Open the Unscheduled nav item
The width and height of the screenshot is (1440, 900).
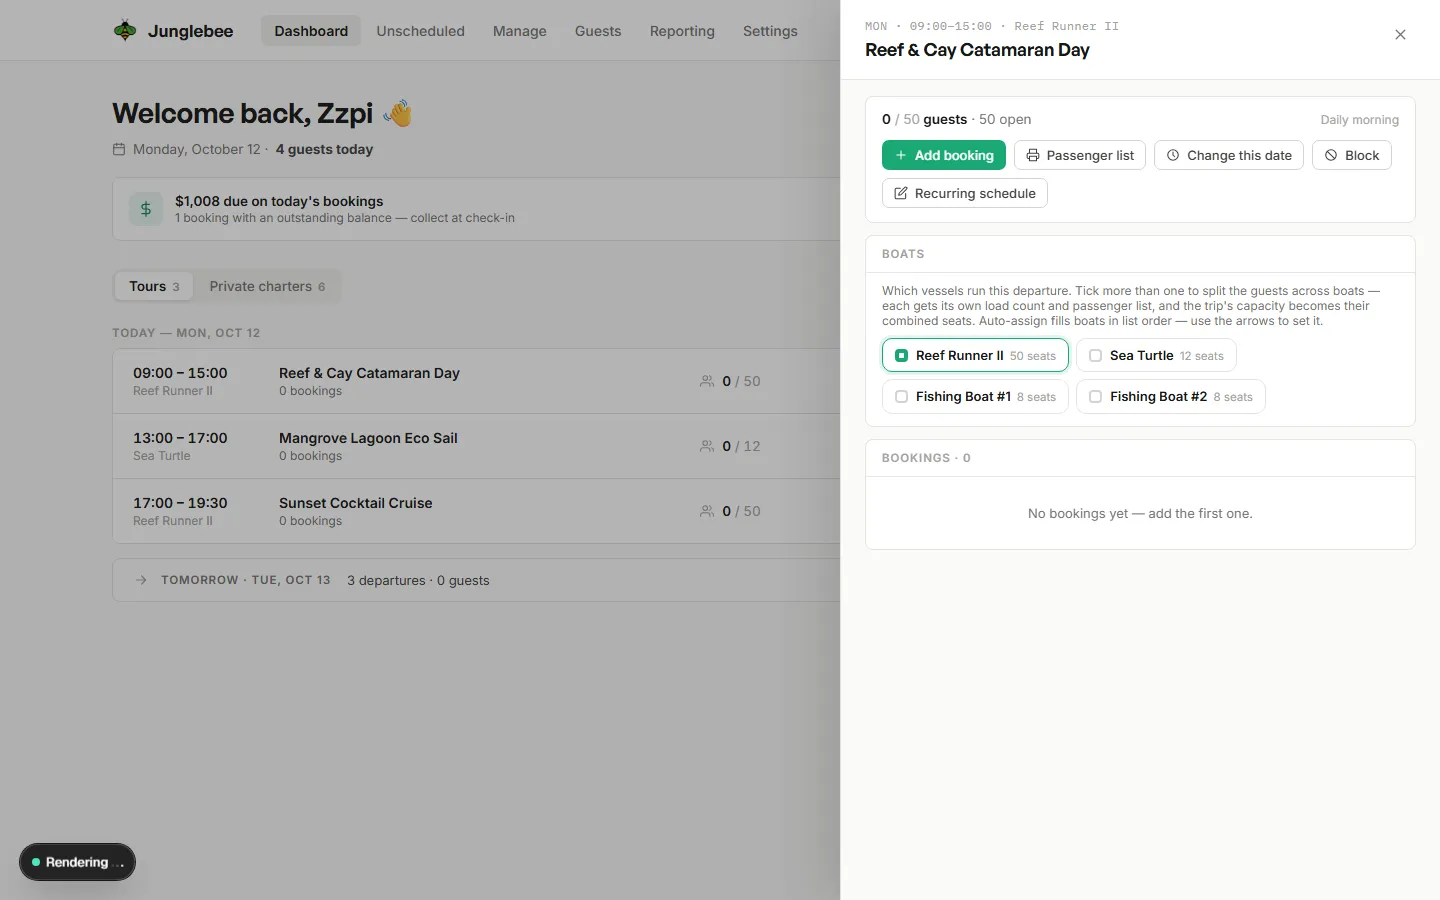tap(420, 31)
